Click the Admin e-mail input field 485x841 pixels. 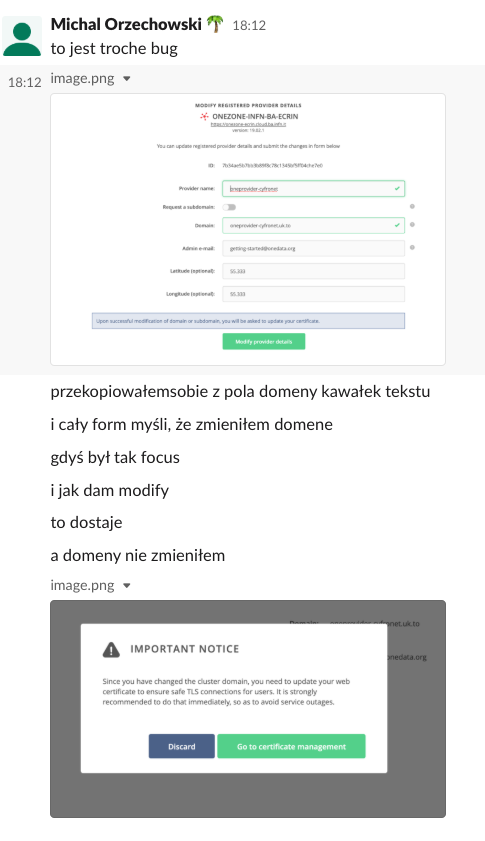(x=313, y=248)
